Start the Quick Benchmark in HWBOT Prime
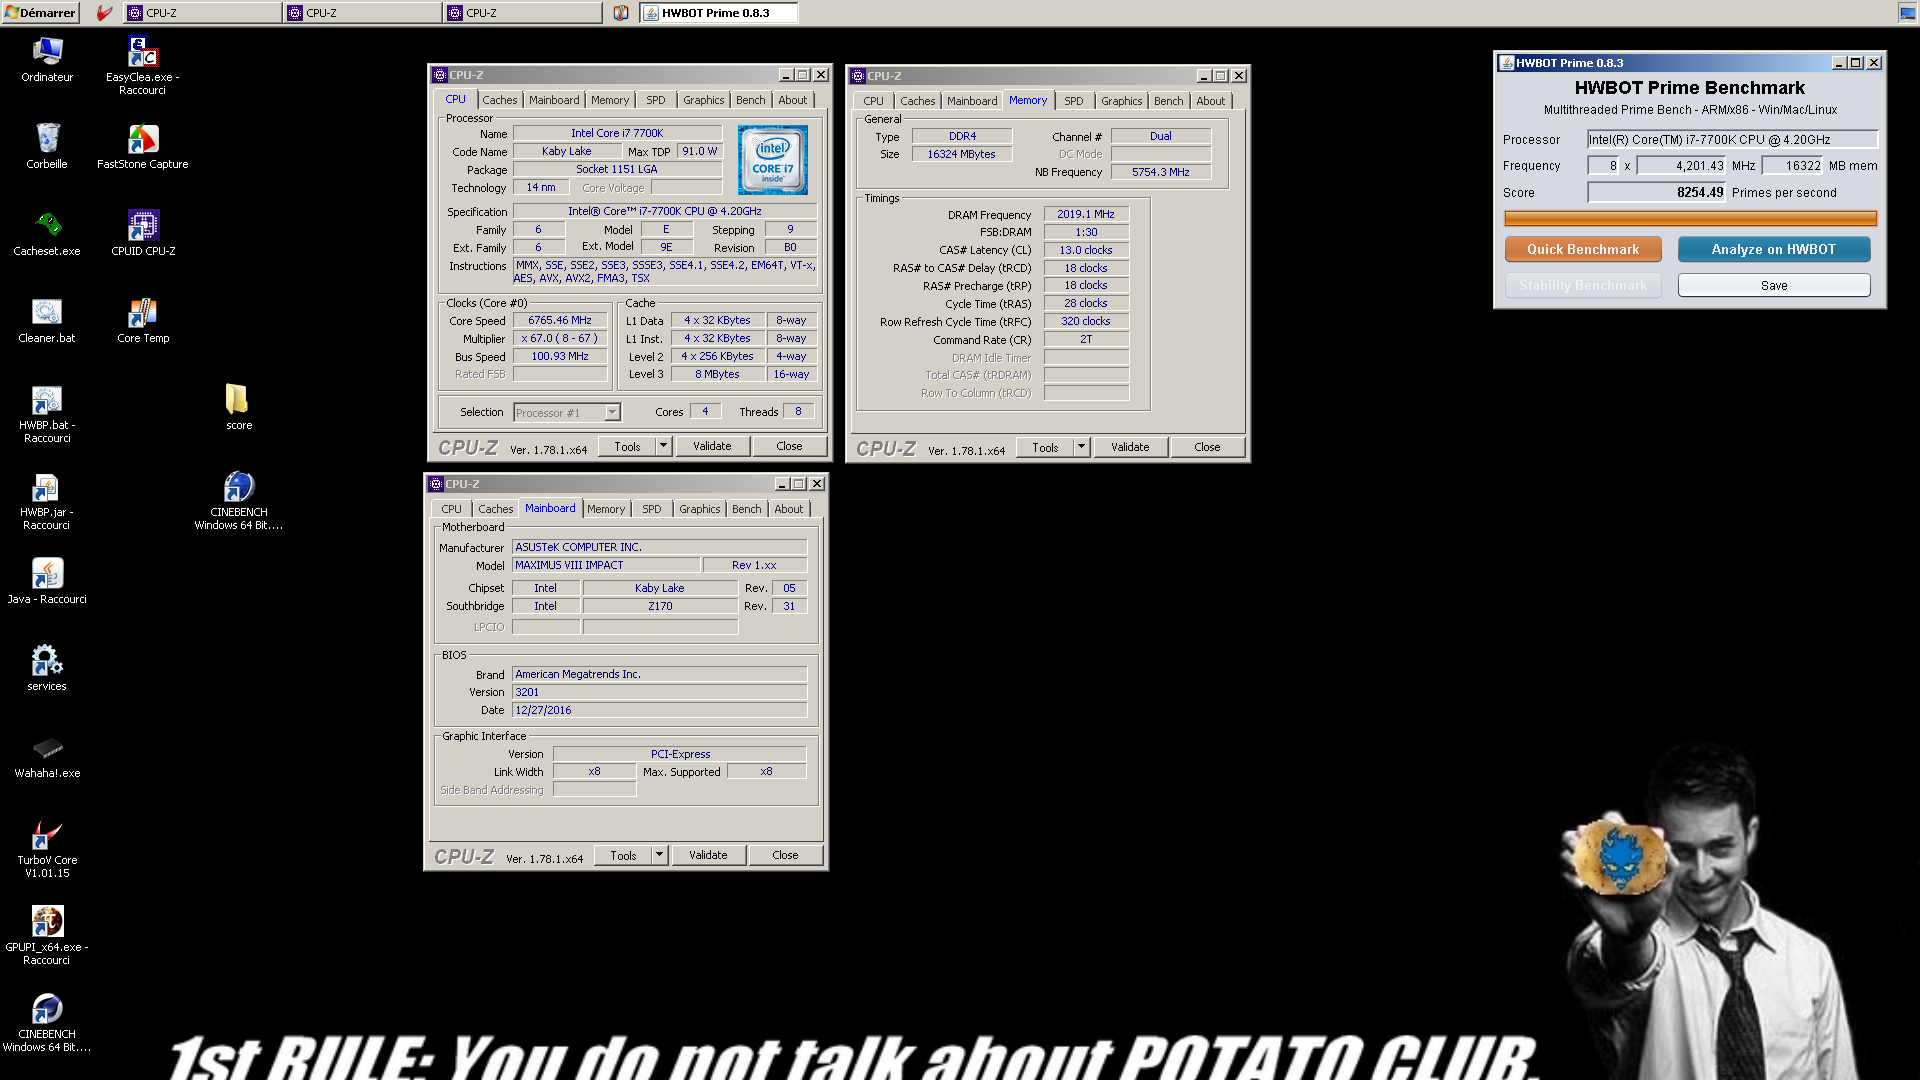This screenshot has height=1080, width=1920. (1583, 249)
